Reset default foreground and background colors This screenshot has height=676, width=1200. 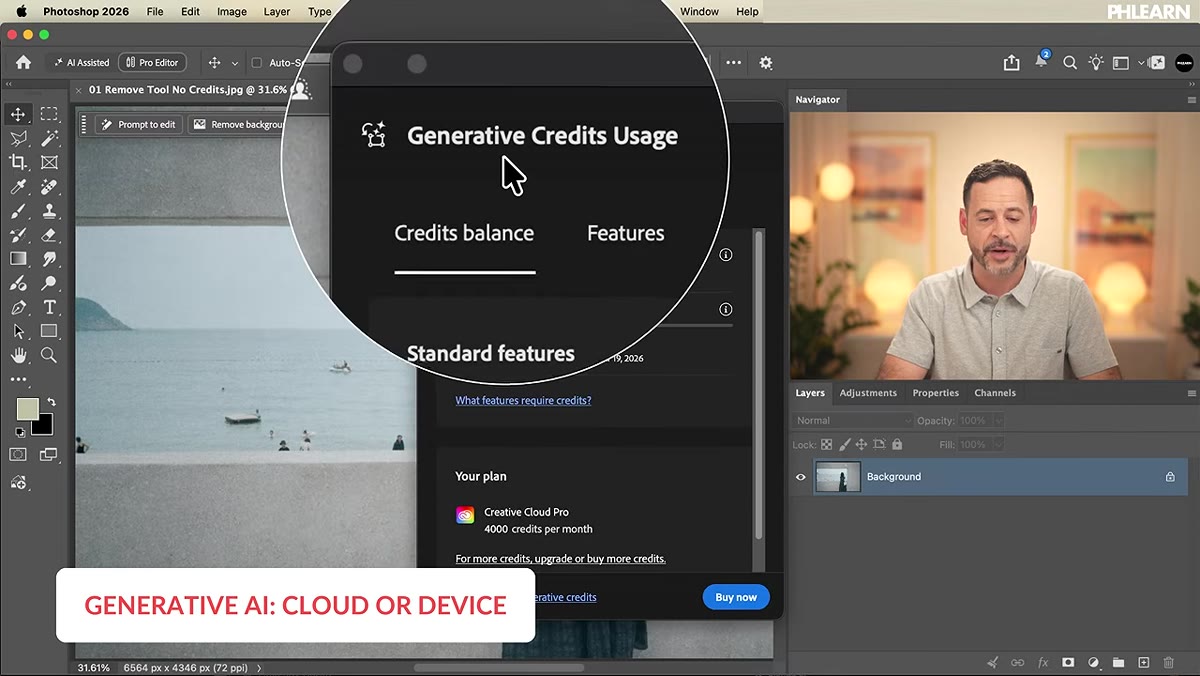pos(19,432)
